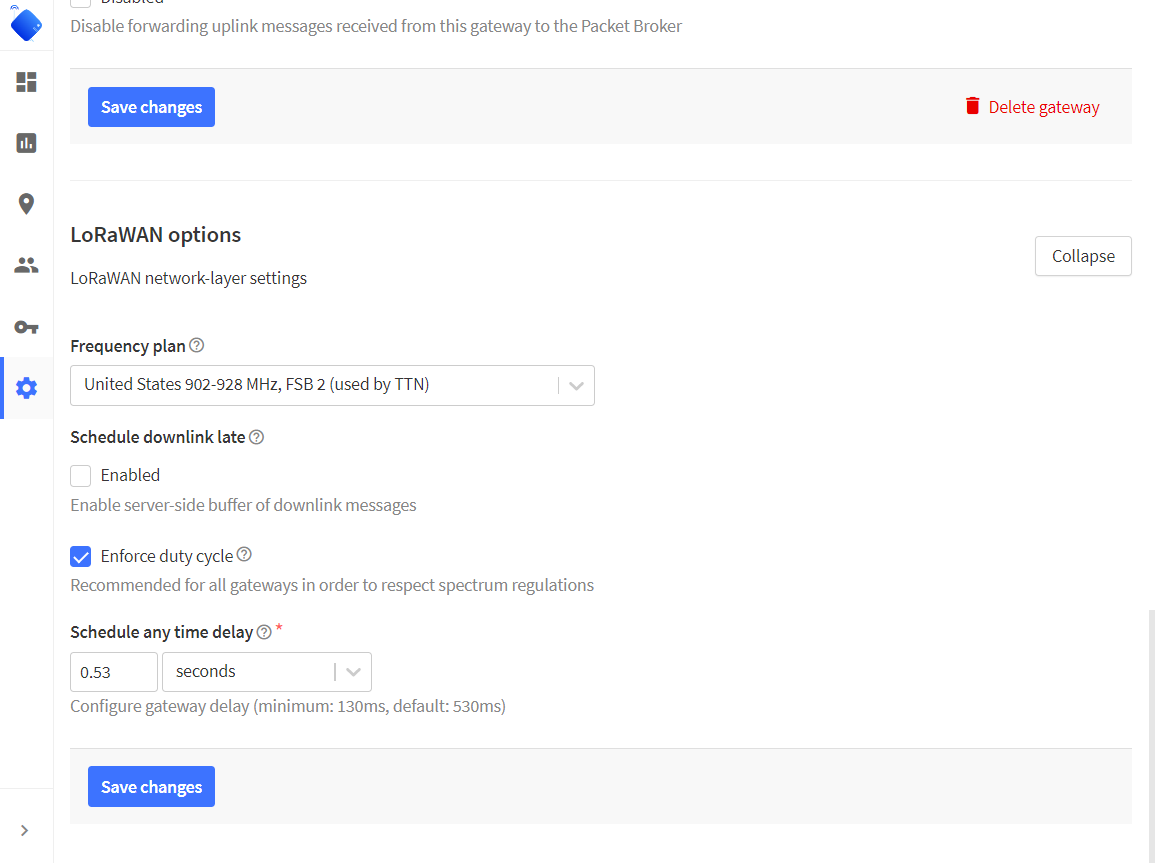Open the Collaborators people sidebar icon
Image resolution: width=1155 pixels, height=863 pixels.
tap(26, 265)
